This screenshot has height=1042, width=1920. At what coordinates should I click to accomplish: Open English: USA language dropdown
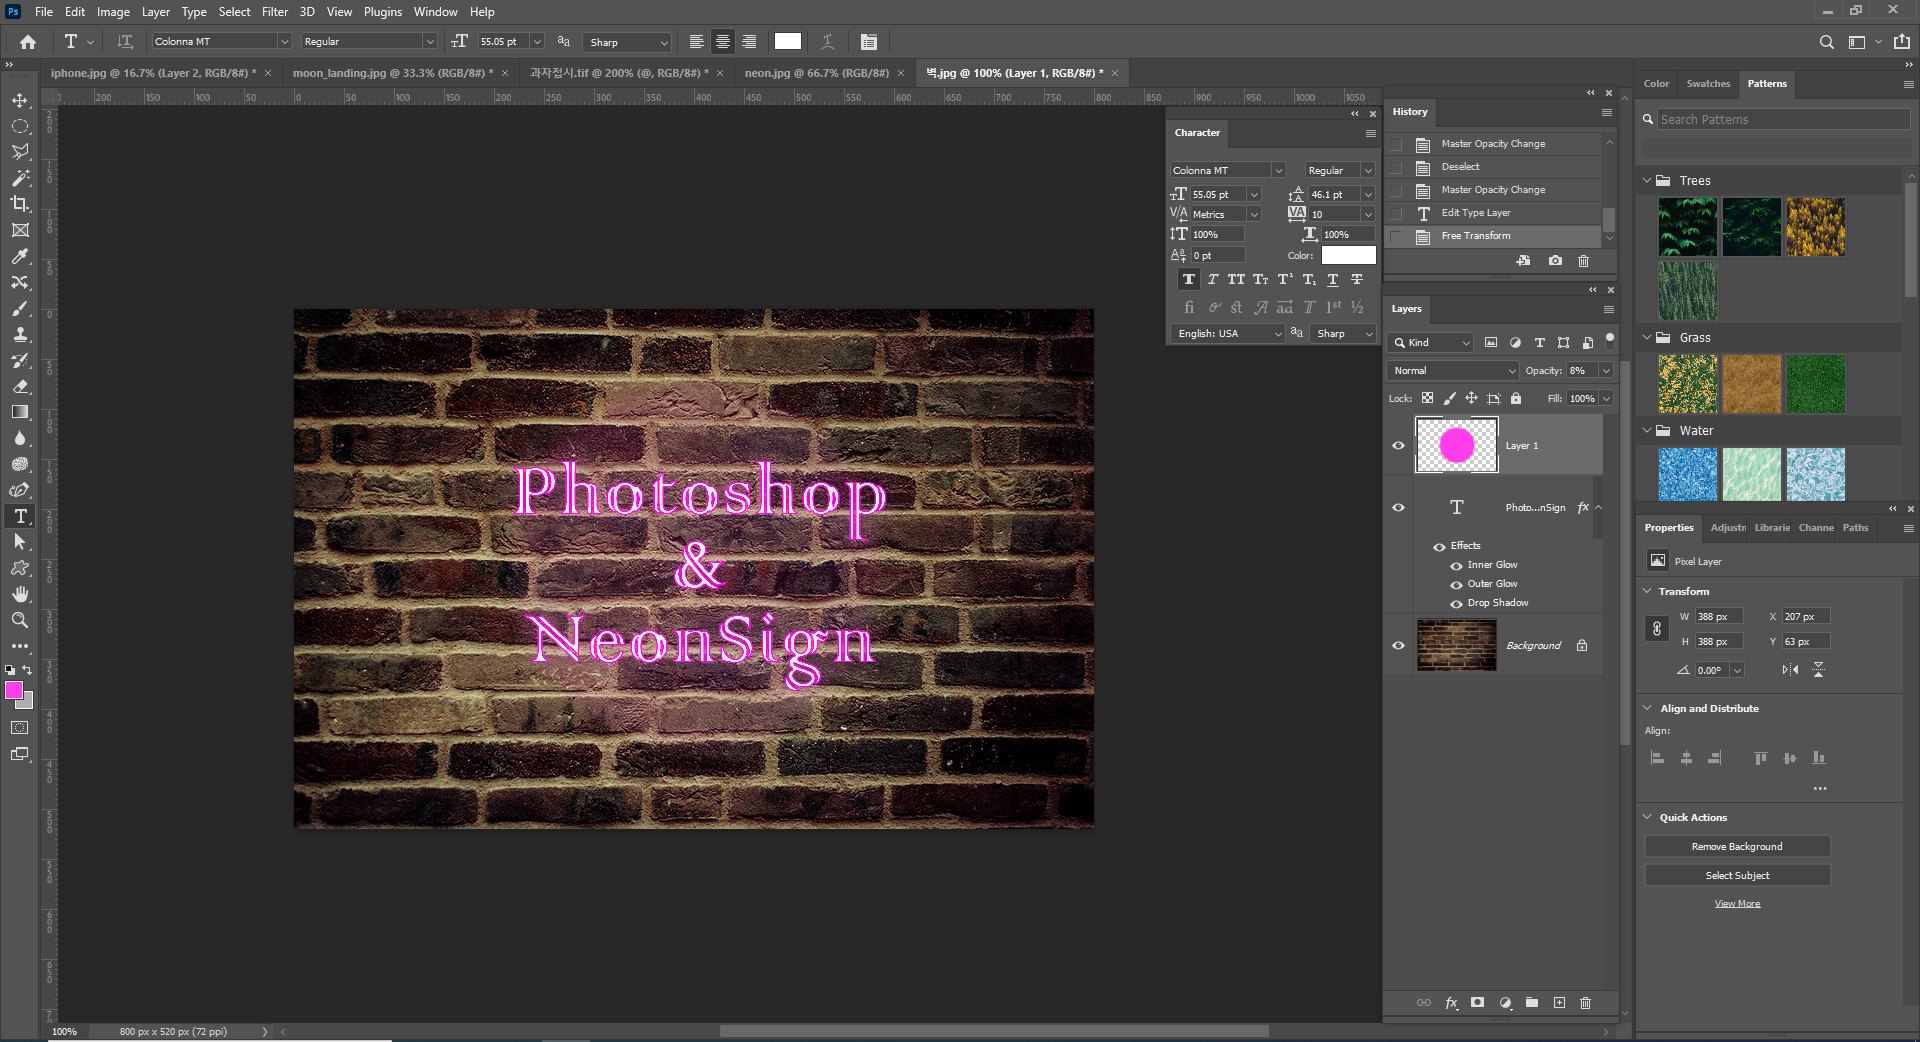pyautogui.click(x=1229, y=334)
